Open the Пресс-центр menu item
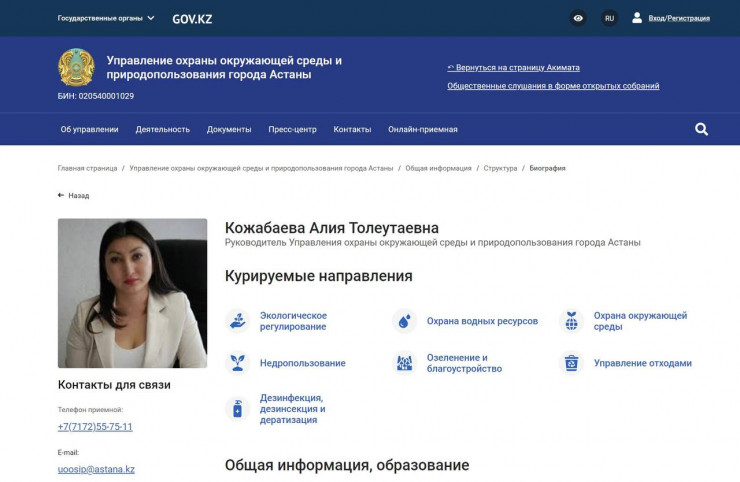Screen dimensions: 740x482 (x=292, y=129)
